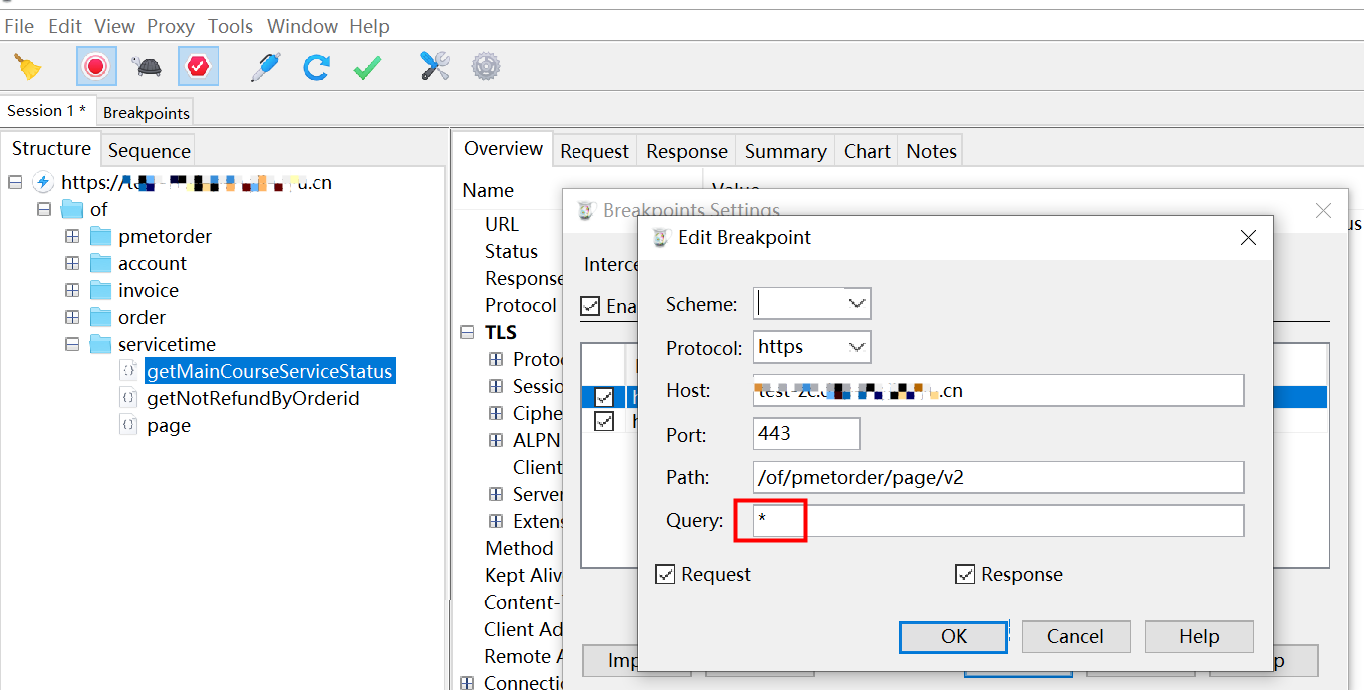Toggle the first breakpoint row checkbox

pos(604,397)
